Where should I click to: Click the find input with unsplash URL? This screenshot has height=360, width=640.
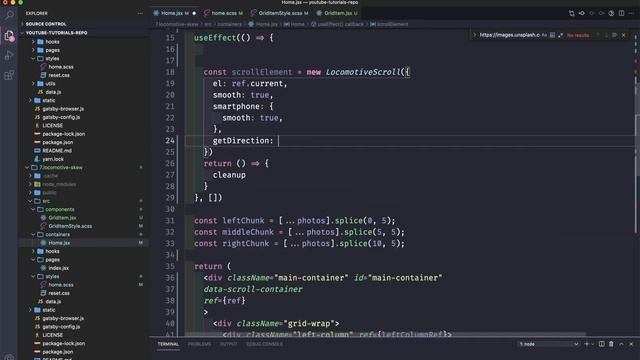509,36
